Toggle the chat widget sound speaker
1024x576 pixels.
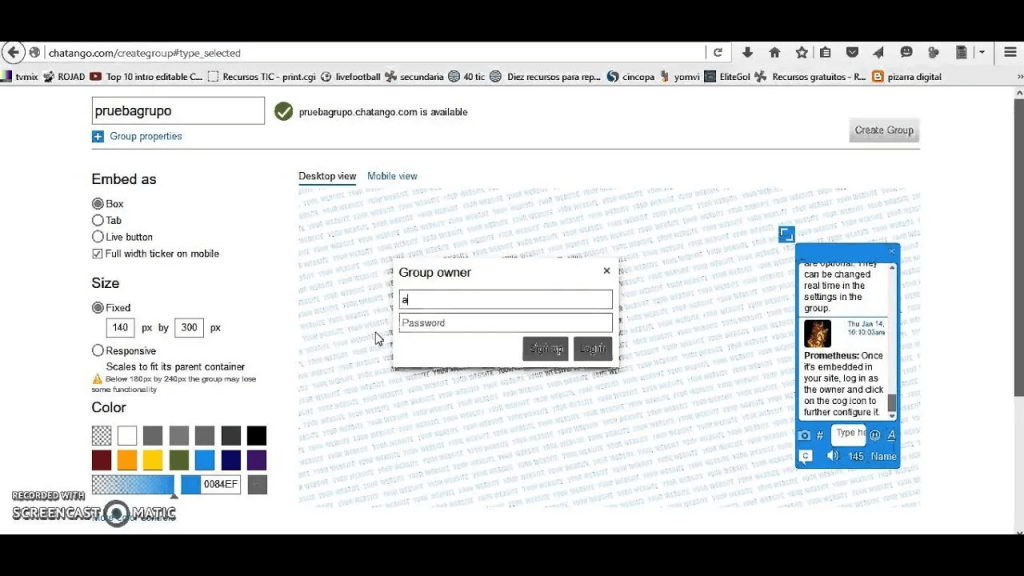(833, 456)
